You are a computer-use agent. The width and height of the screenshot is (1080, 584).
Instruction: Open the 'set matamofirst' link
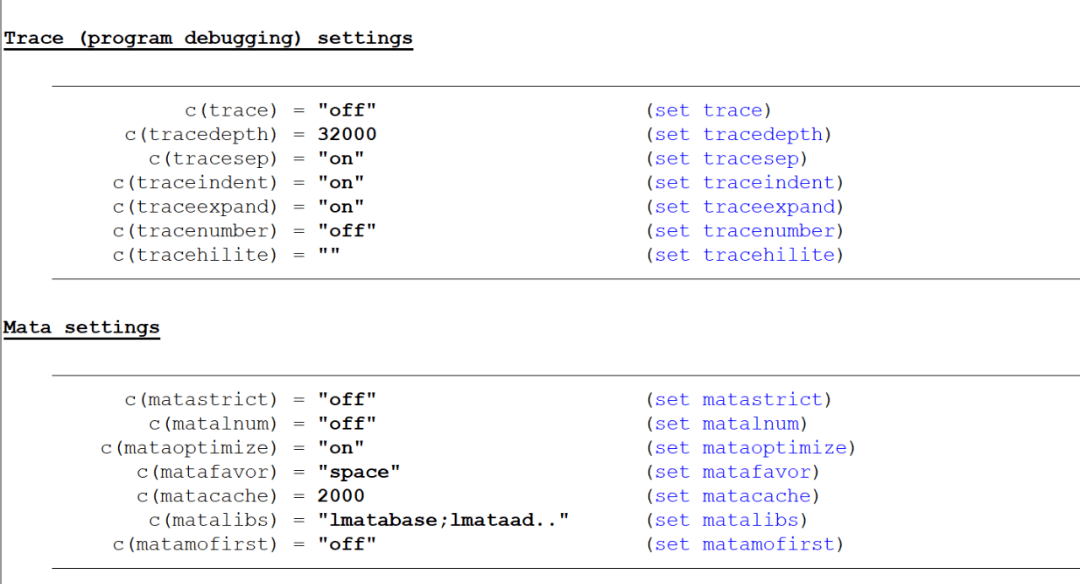(744, 544)
